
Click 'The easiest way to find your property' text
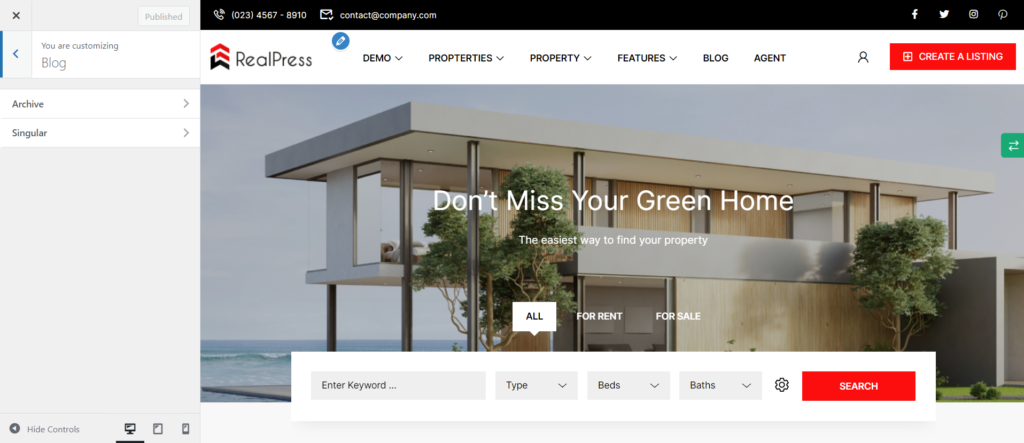(x=613, y=240)
